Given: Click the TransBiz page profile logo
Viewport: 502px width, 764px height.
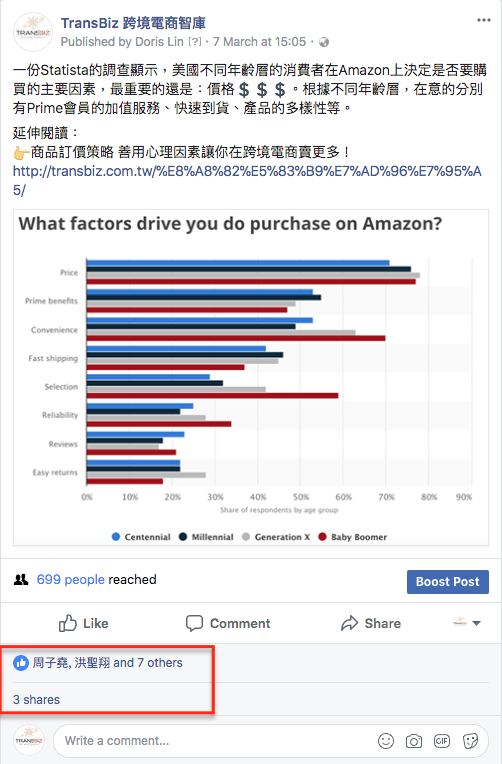Looking at the screenshot, I should click(33, 32).
